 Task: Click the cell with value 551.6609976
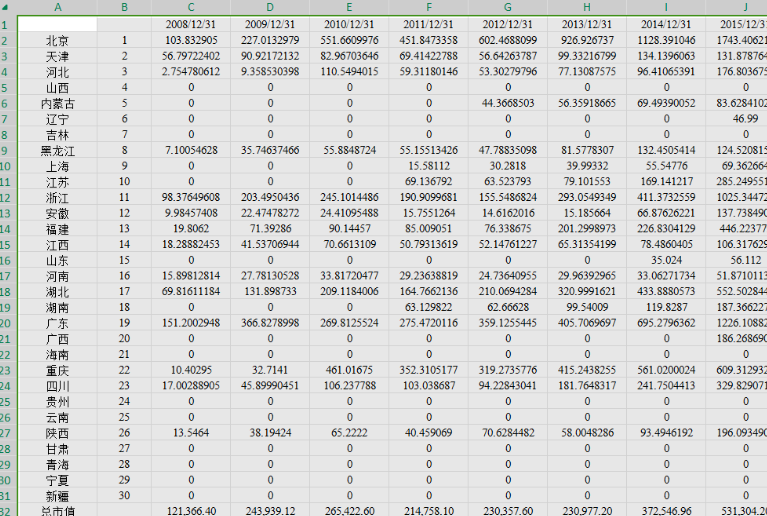349,41
